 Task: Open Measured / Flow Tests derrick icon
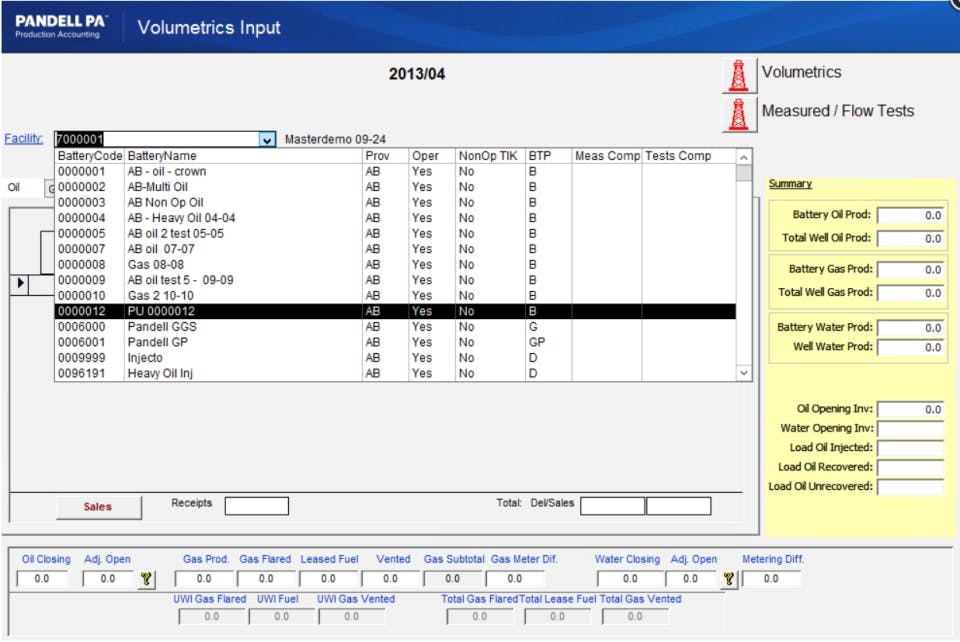739,114
